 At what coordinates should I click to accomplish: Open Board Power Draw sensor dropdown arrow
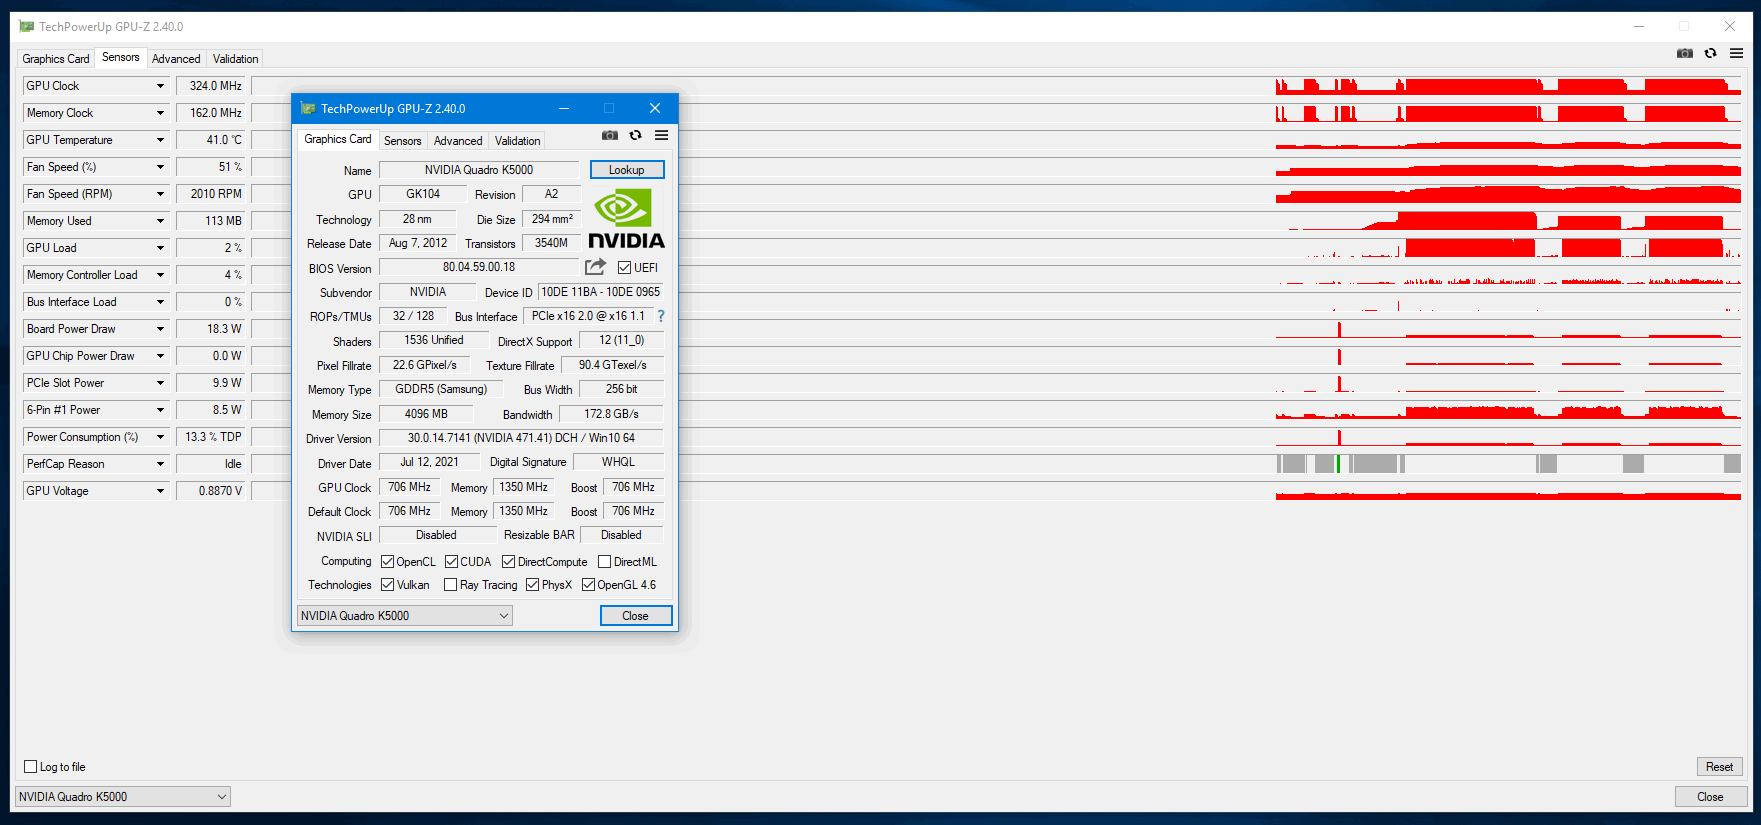(x=160, y=329)
